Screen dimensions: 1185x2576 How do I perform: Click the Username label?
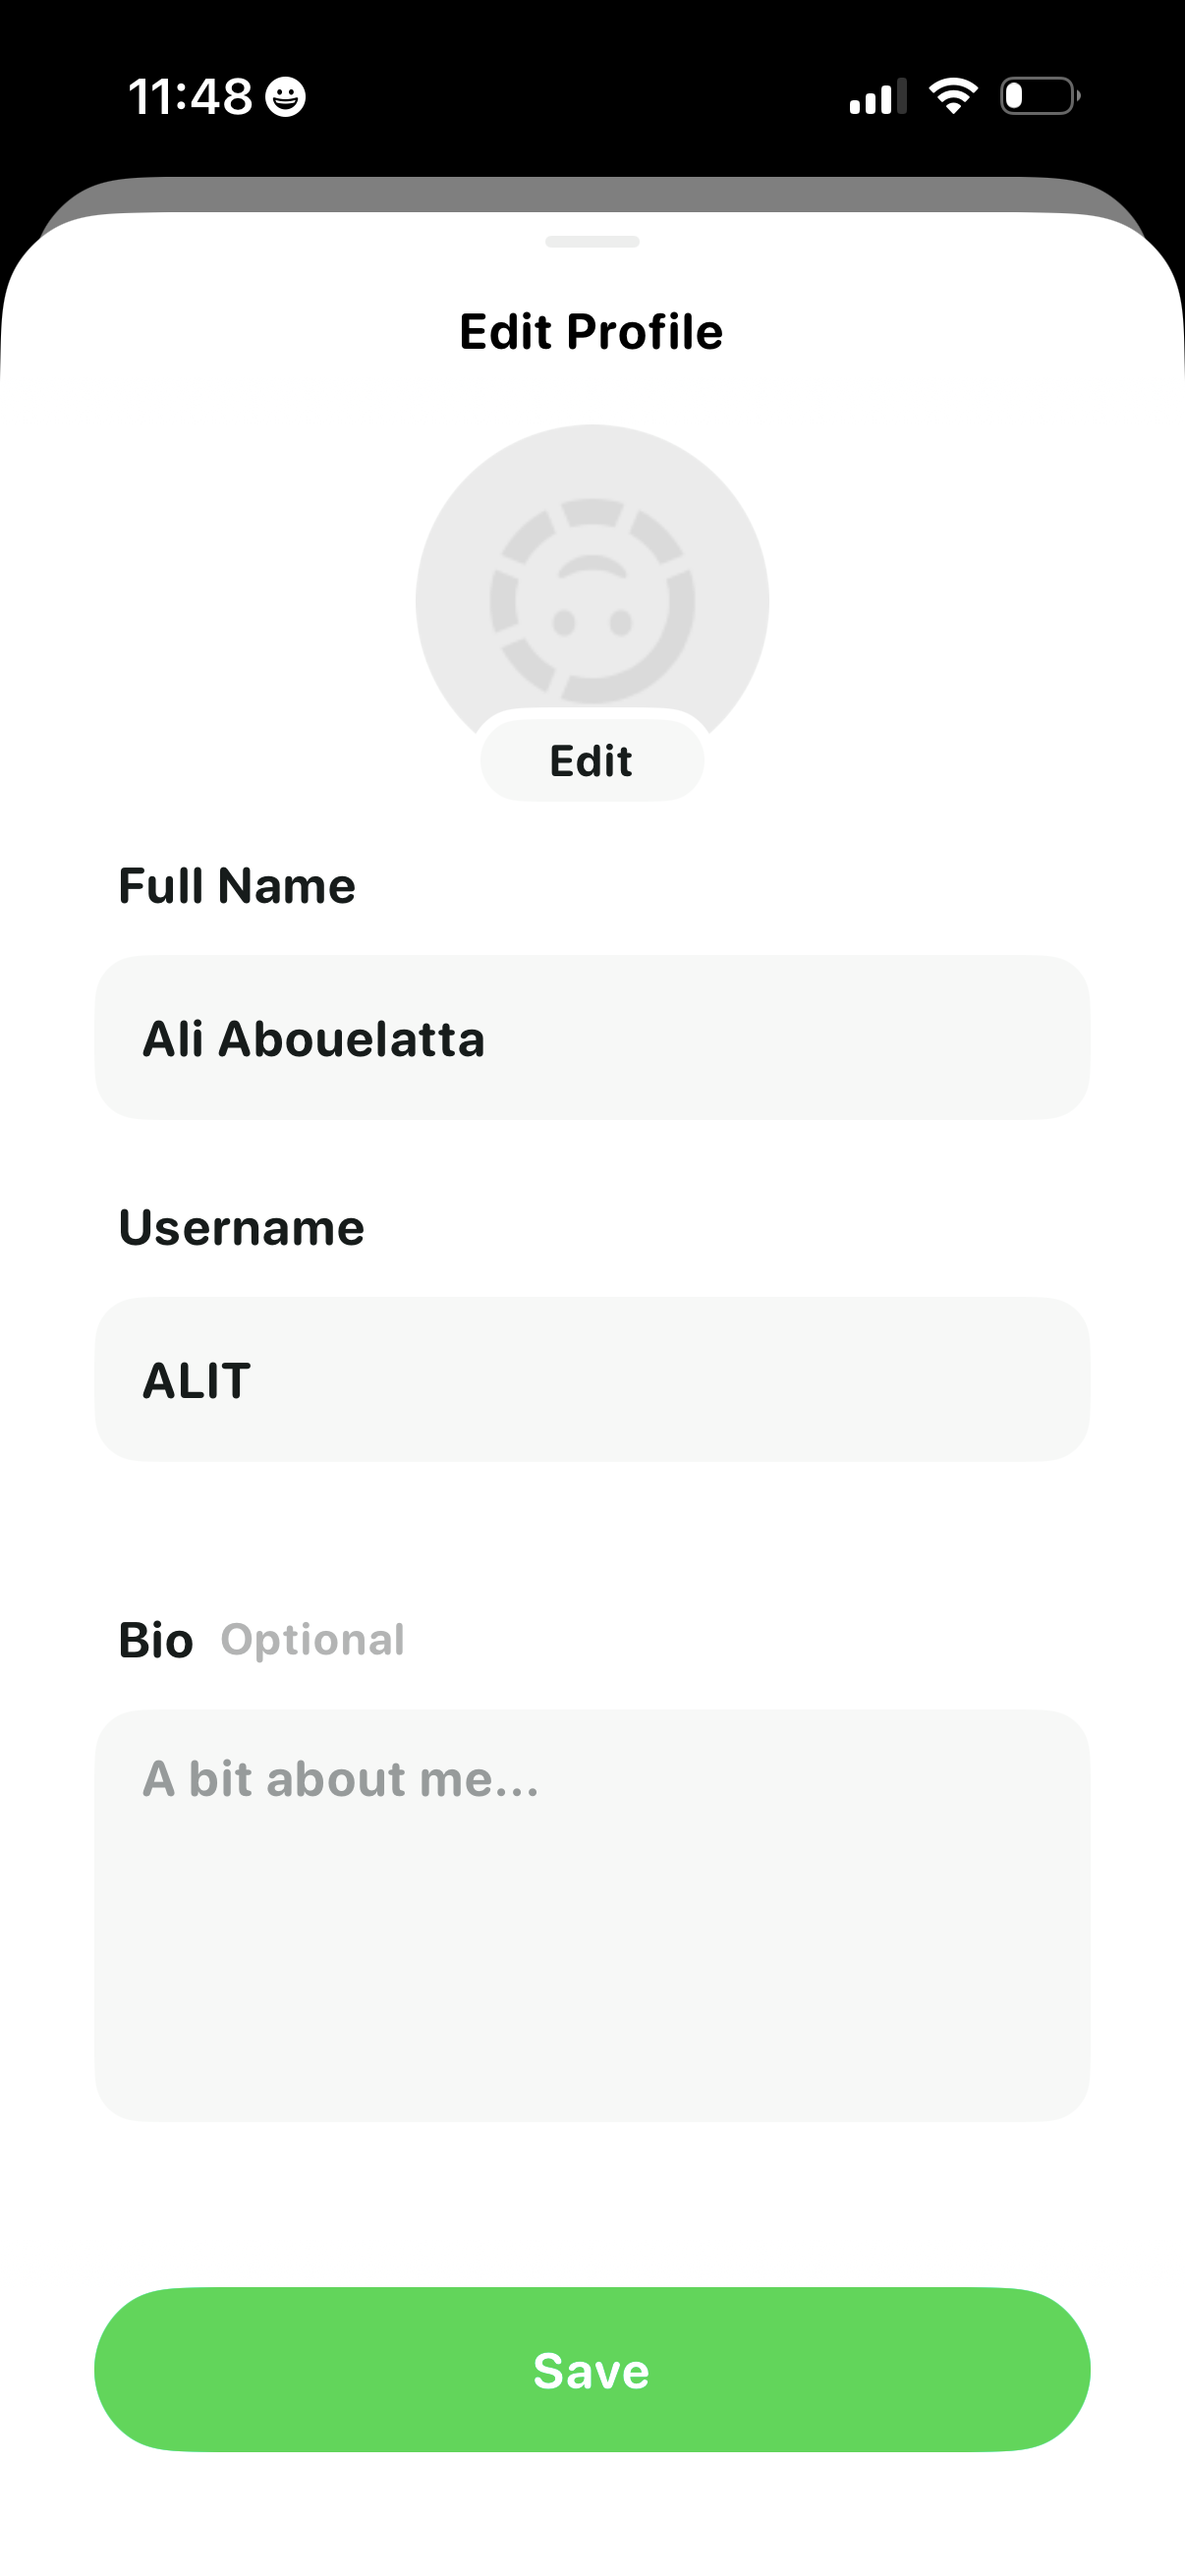(241, 1228)
